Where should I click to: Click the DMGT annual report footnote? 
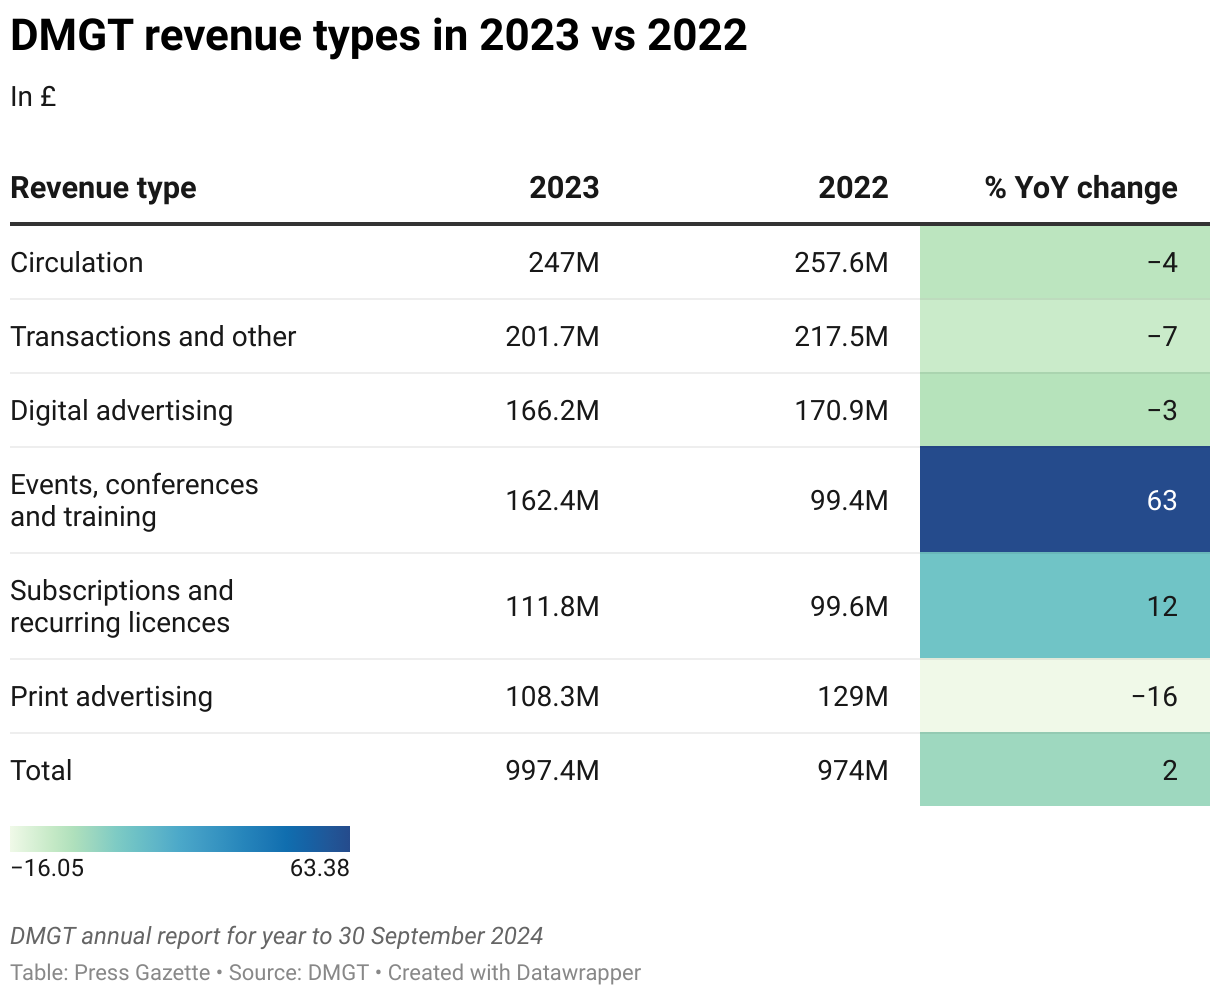276,936
